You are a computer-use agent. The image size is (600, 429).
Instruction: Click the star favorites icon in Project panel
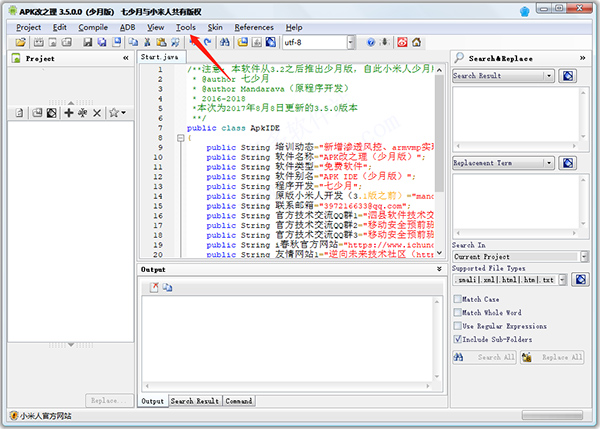114,113
